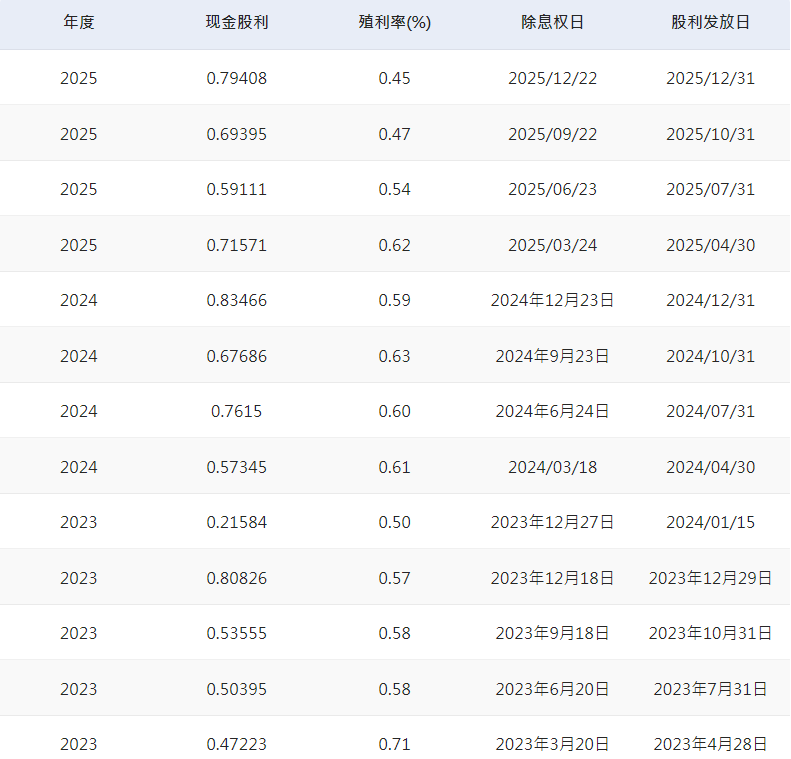Screen dimensions: 791x759
Task: Select cash dividend value 0.80826
Action: click(x=237, y=578)
